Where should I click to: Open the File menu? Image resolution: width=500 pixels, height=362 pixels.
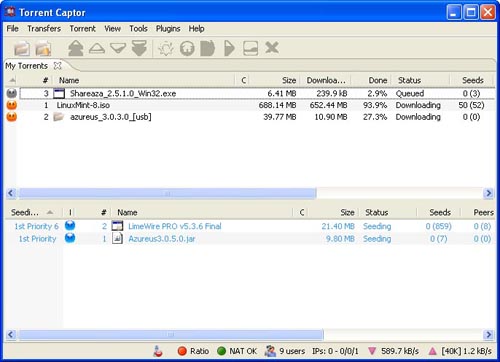coord(13,29)
